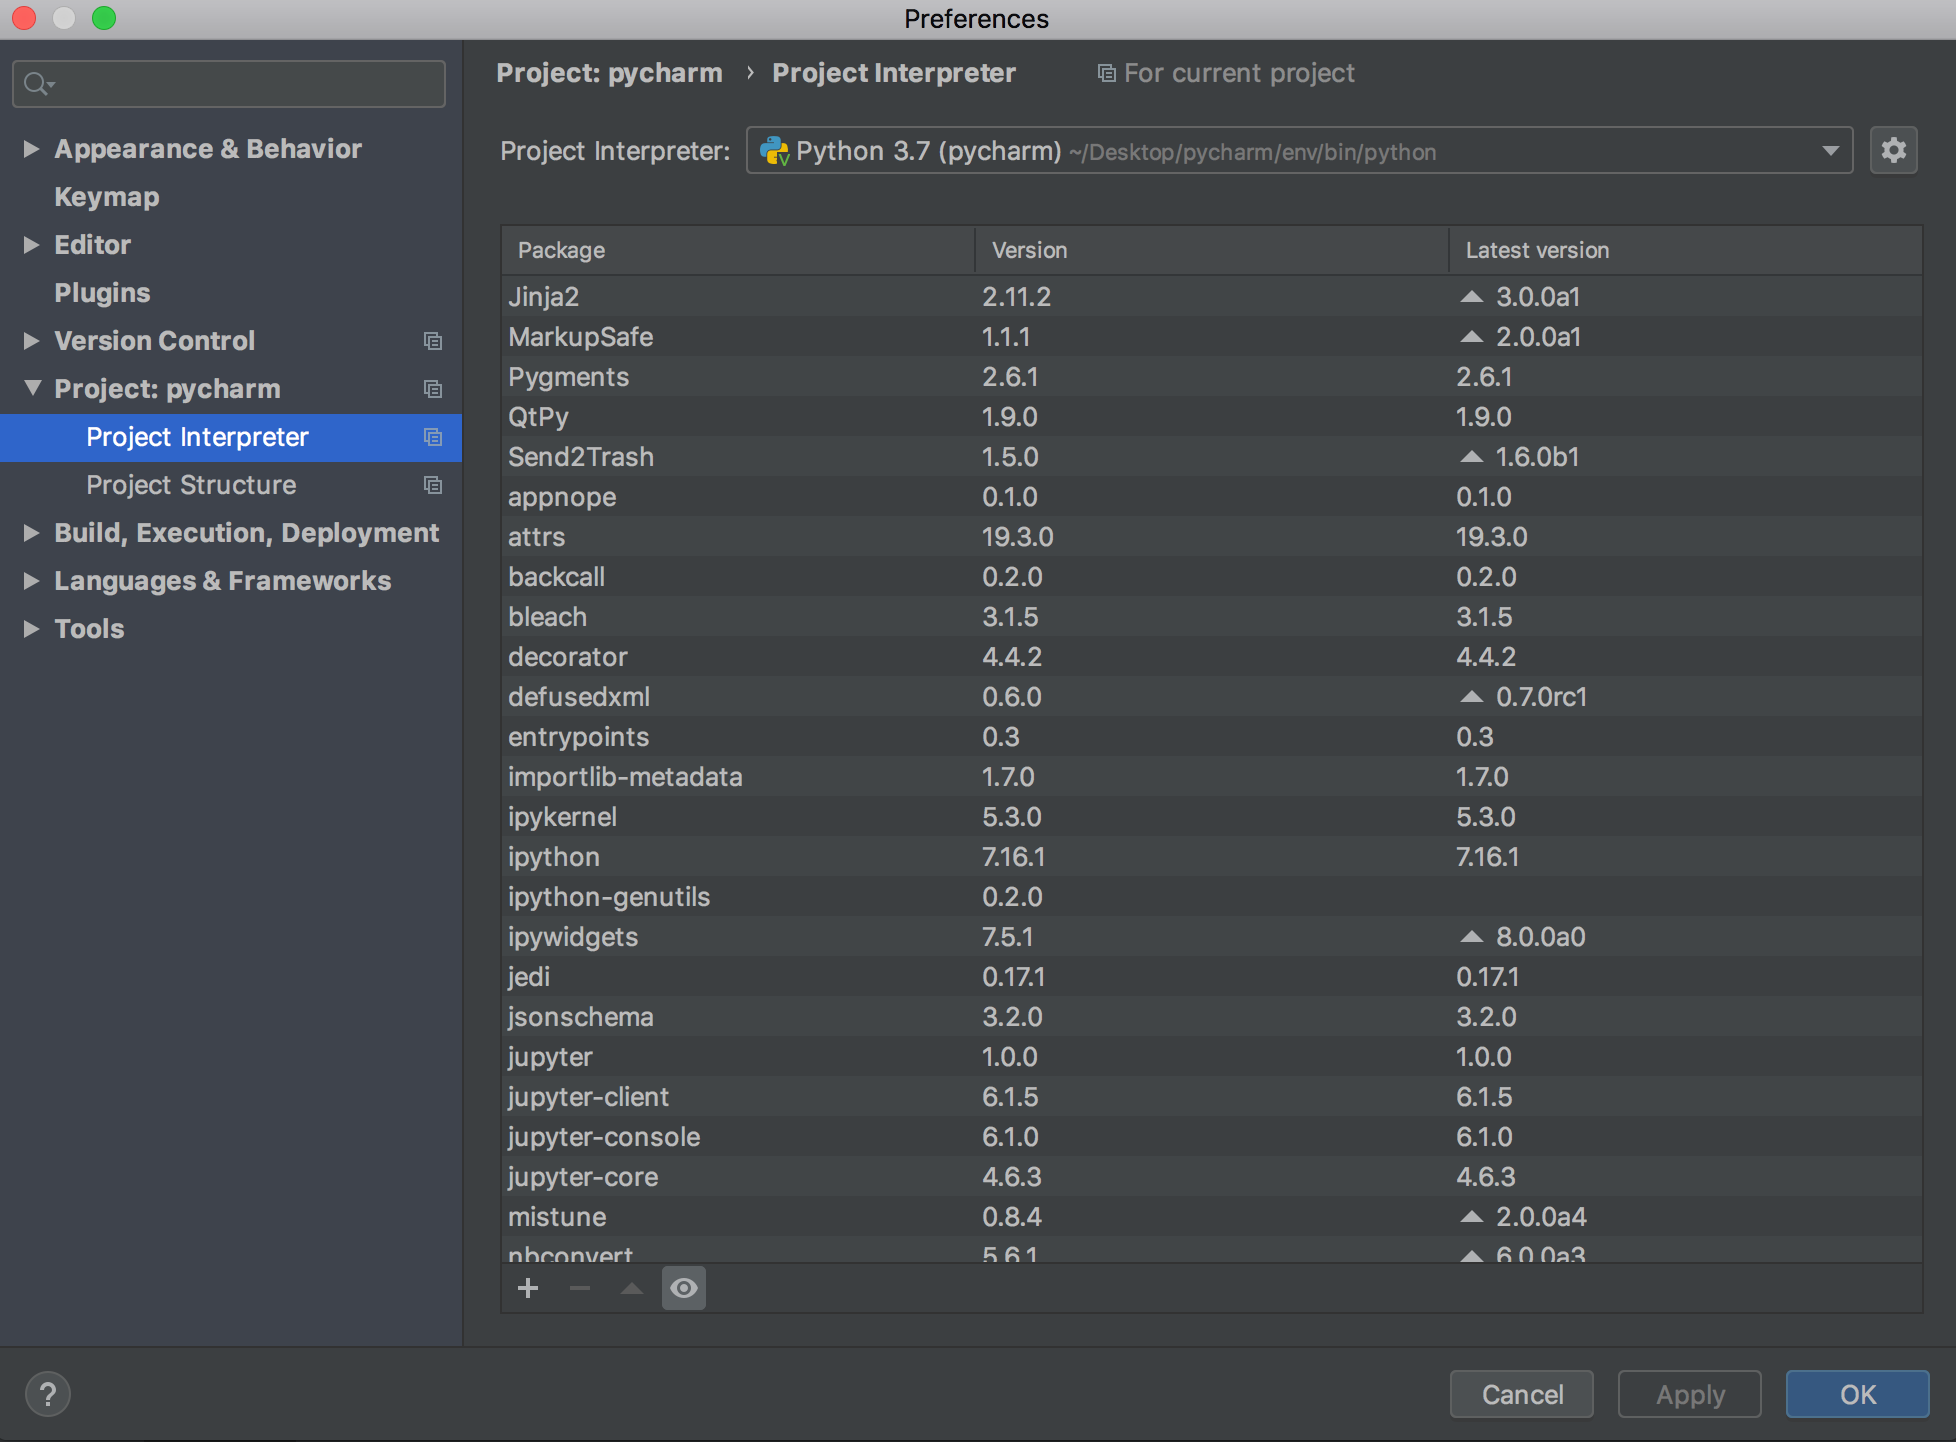Viewport: 1956px width, 1442px height.
Task: Click upgrade arrow next to MarkupSafe 2.0.0a1
Action: [1471, 337]
